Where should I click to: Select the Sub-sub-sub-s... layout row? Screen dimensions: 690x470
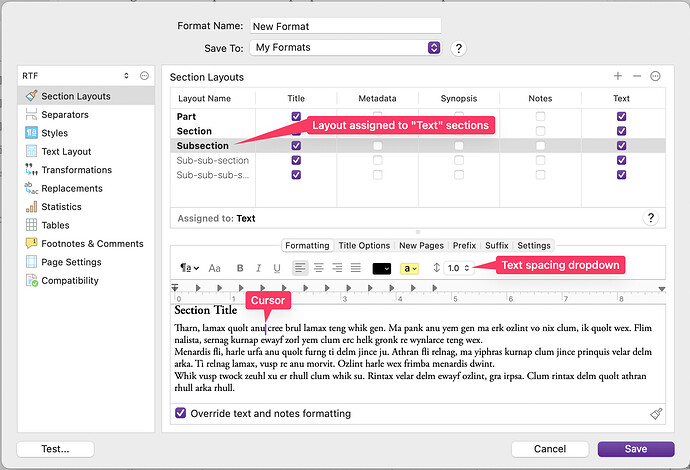(x=418, y=175)
